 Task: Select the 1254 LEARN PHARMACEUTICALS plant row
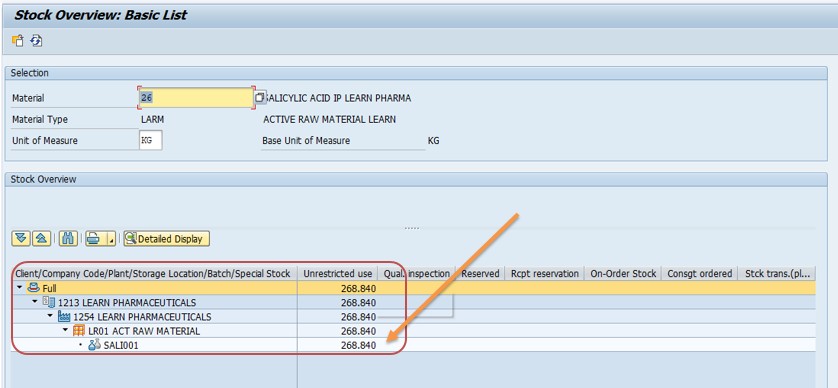142,317
